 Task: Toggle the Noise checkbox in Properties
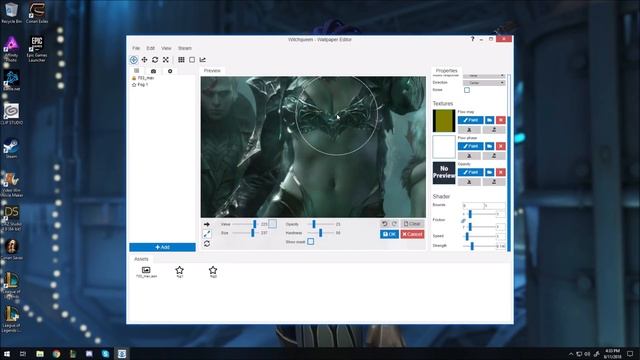(467, 90)
